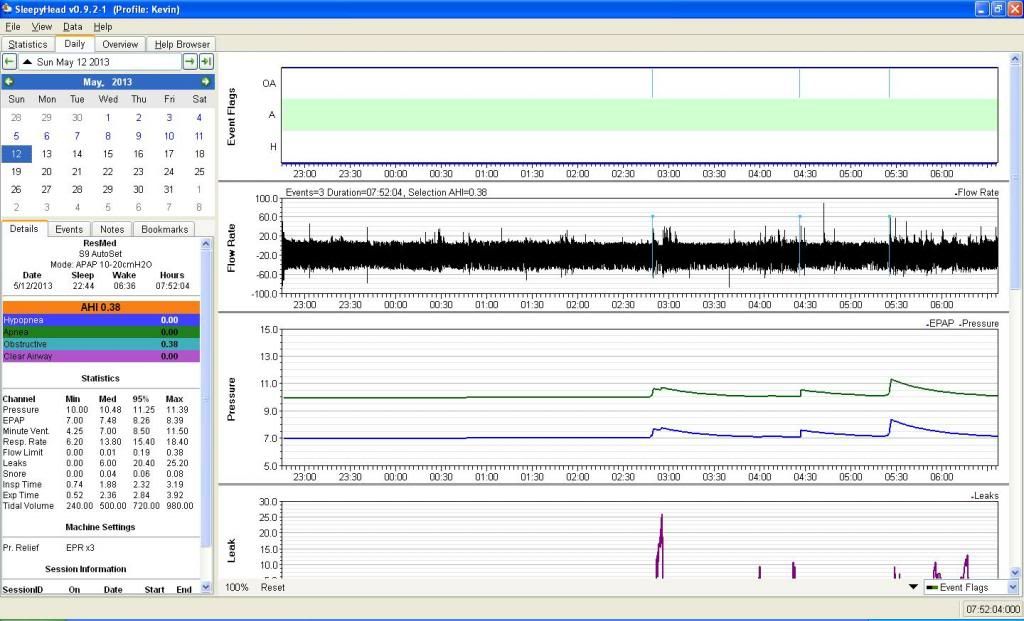The width and height of the screenshot is (1024, 621).
Task: Click the purple Clear Airway row
Action: tap(101, 356)
